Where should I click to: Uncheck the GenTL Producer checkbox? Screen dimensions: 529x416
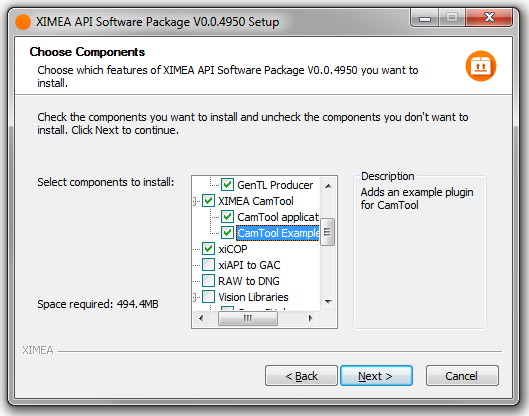tap(227, 185)
